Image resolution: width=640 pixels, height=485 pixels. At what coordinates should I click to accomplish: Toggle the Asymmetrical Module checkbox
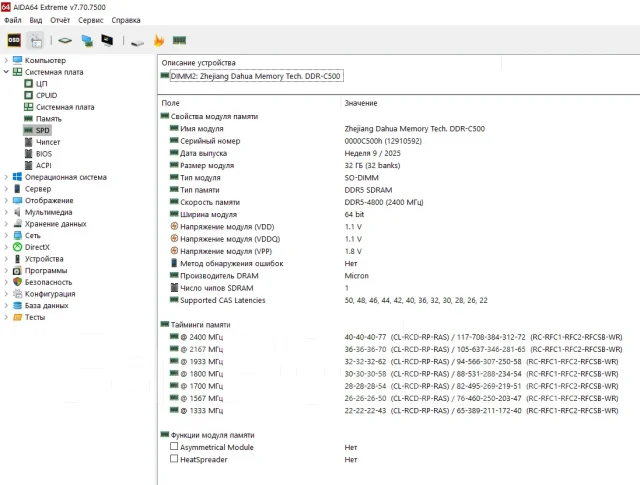tap(174, 446)
